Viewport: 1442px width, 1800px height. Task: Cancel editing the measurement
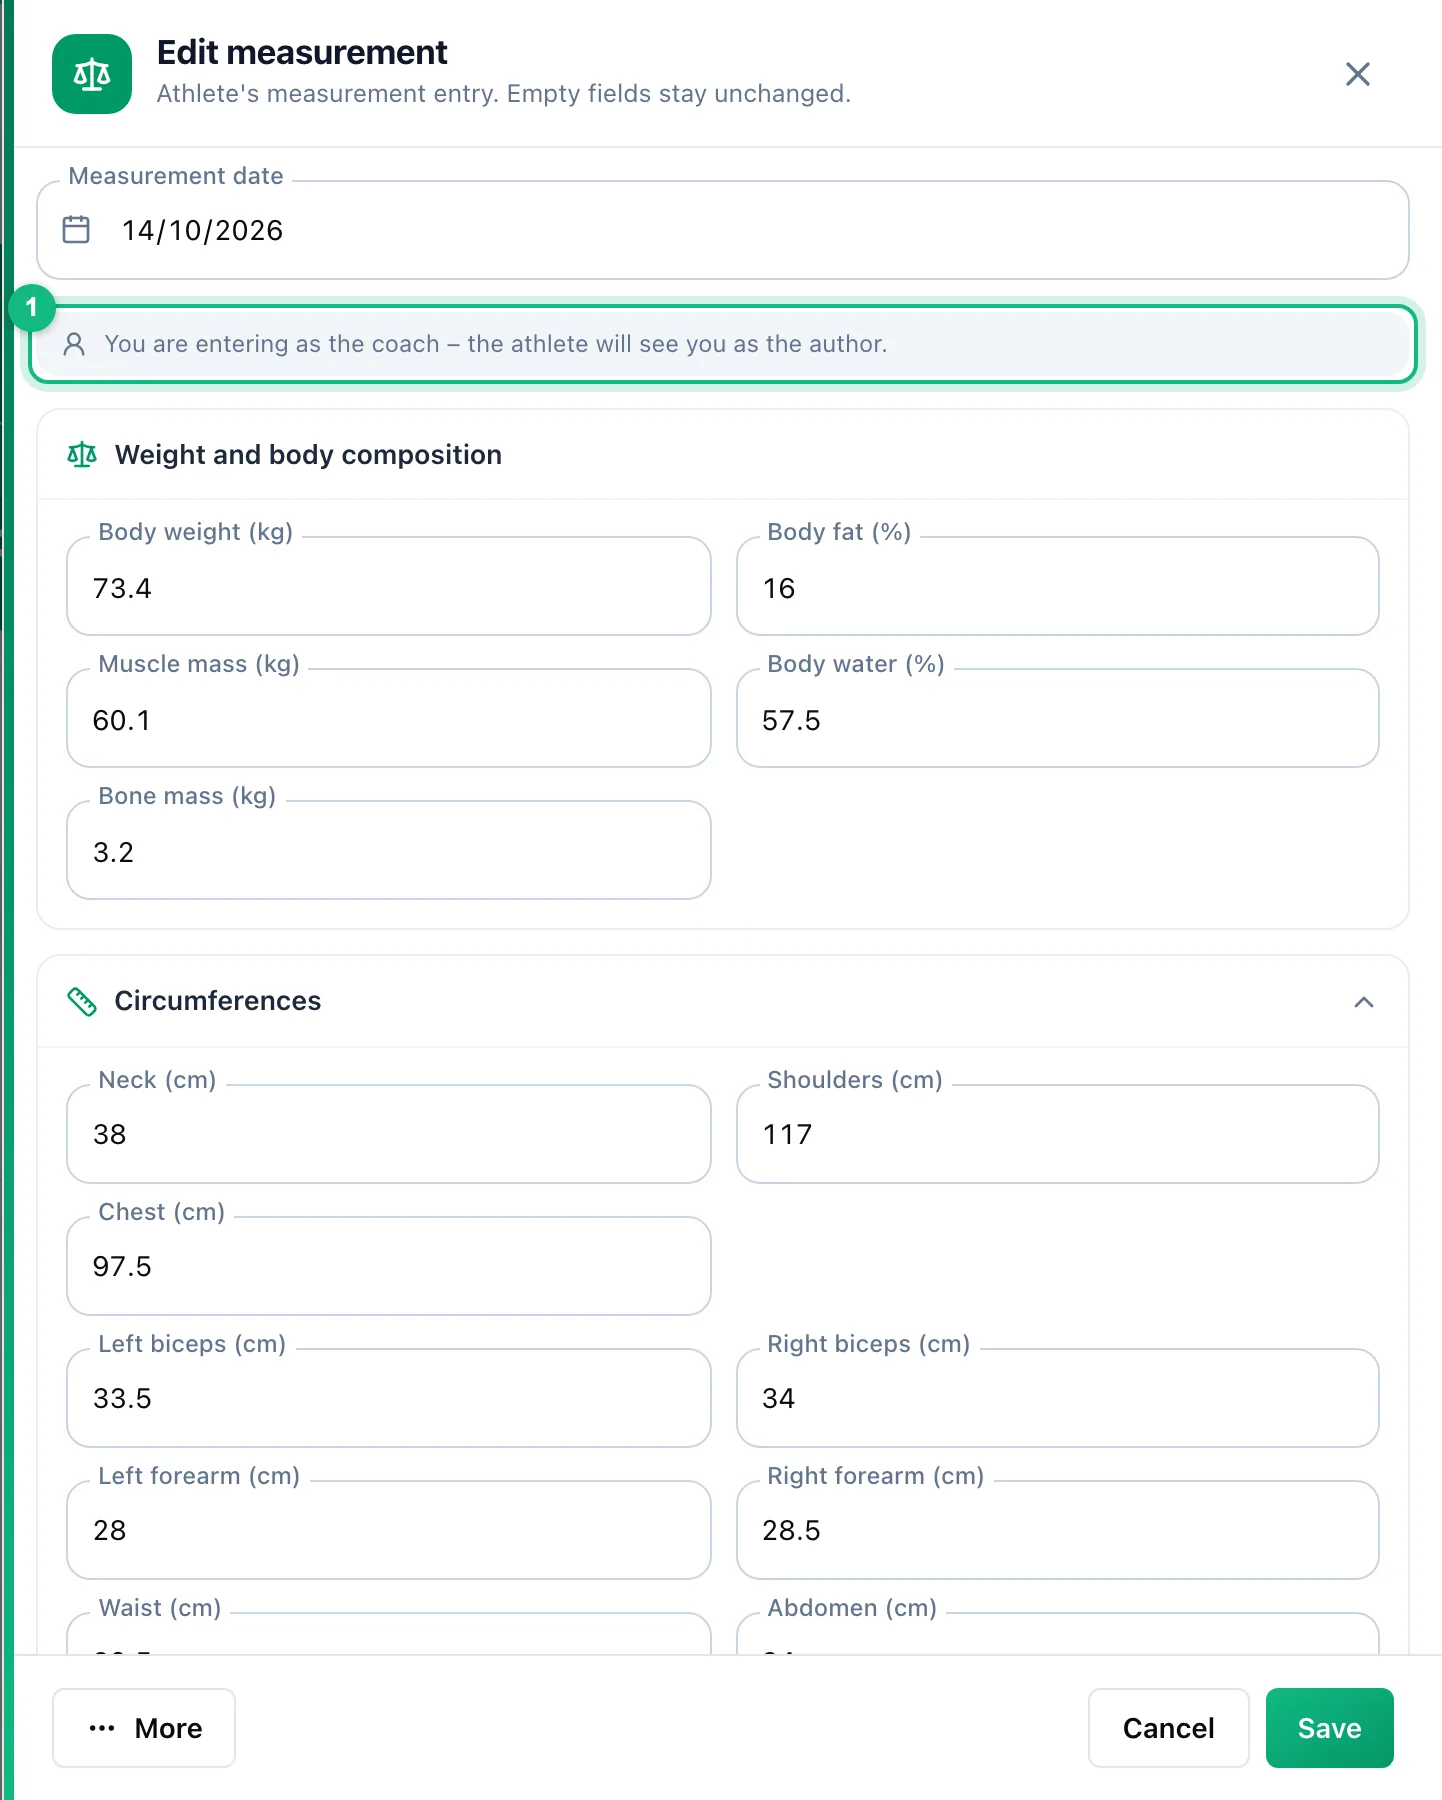tap(1168, 1728)
